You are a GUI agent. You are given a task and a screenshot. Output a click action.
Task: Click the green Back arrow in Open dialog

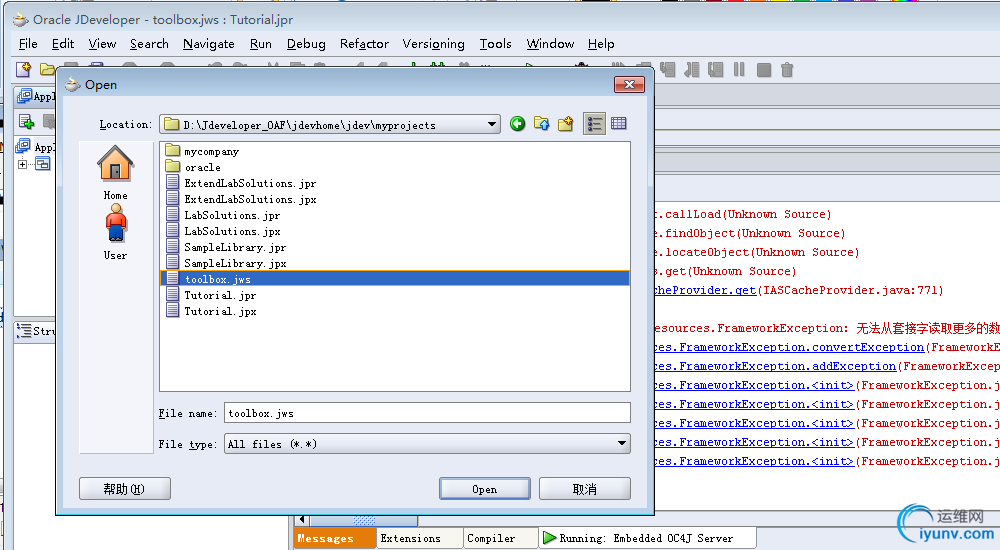(518, 124)
